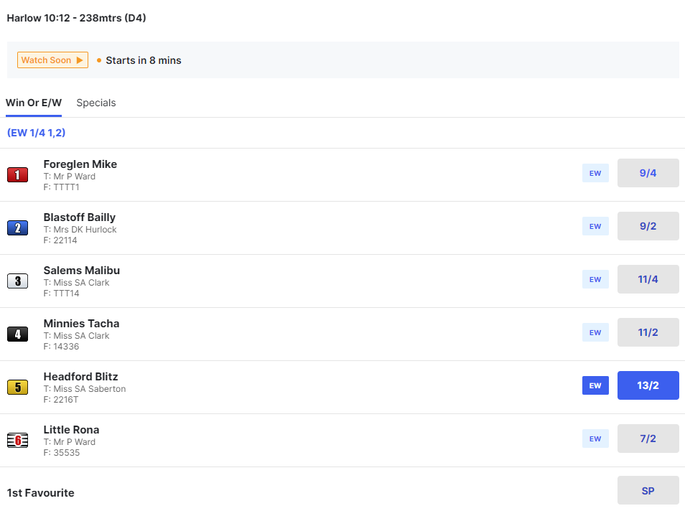Click the yellow trap 5 icon
This screenshot has height=511, width=685.
pos(17,387)
